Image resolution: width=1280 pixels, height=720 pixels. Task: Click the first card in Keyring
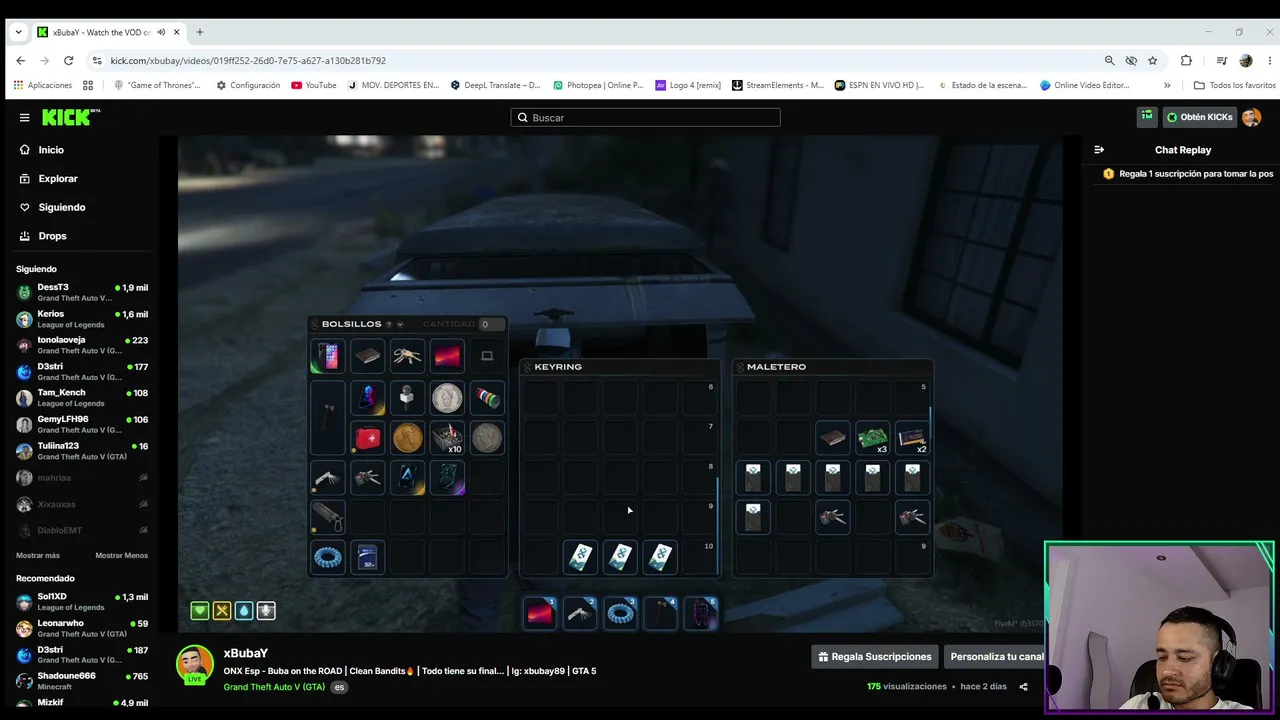click(x=580, y=557)
